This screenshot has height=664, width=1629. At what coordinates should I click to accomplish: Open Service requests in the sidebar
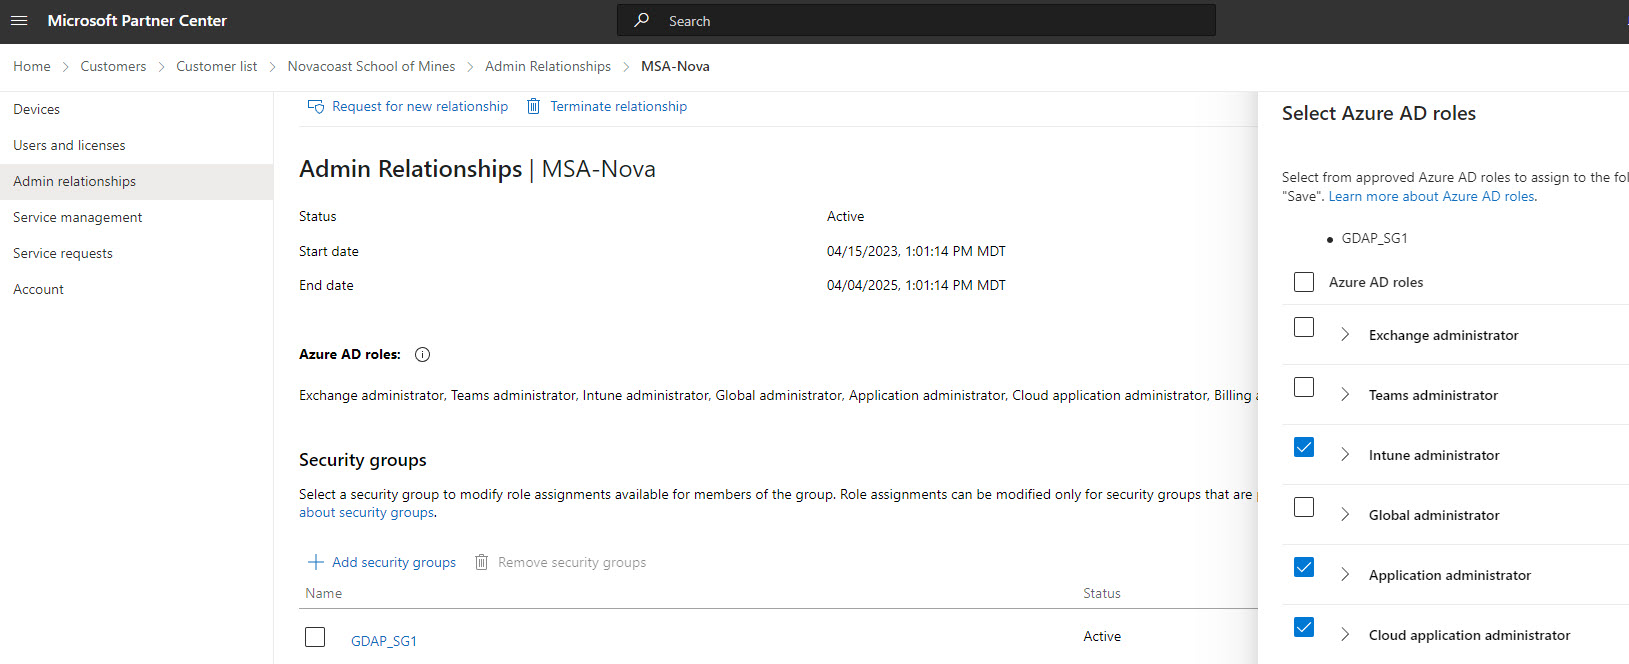click(x=136, y=254)
